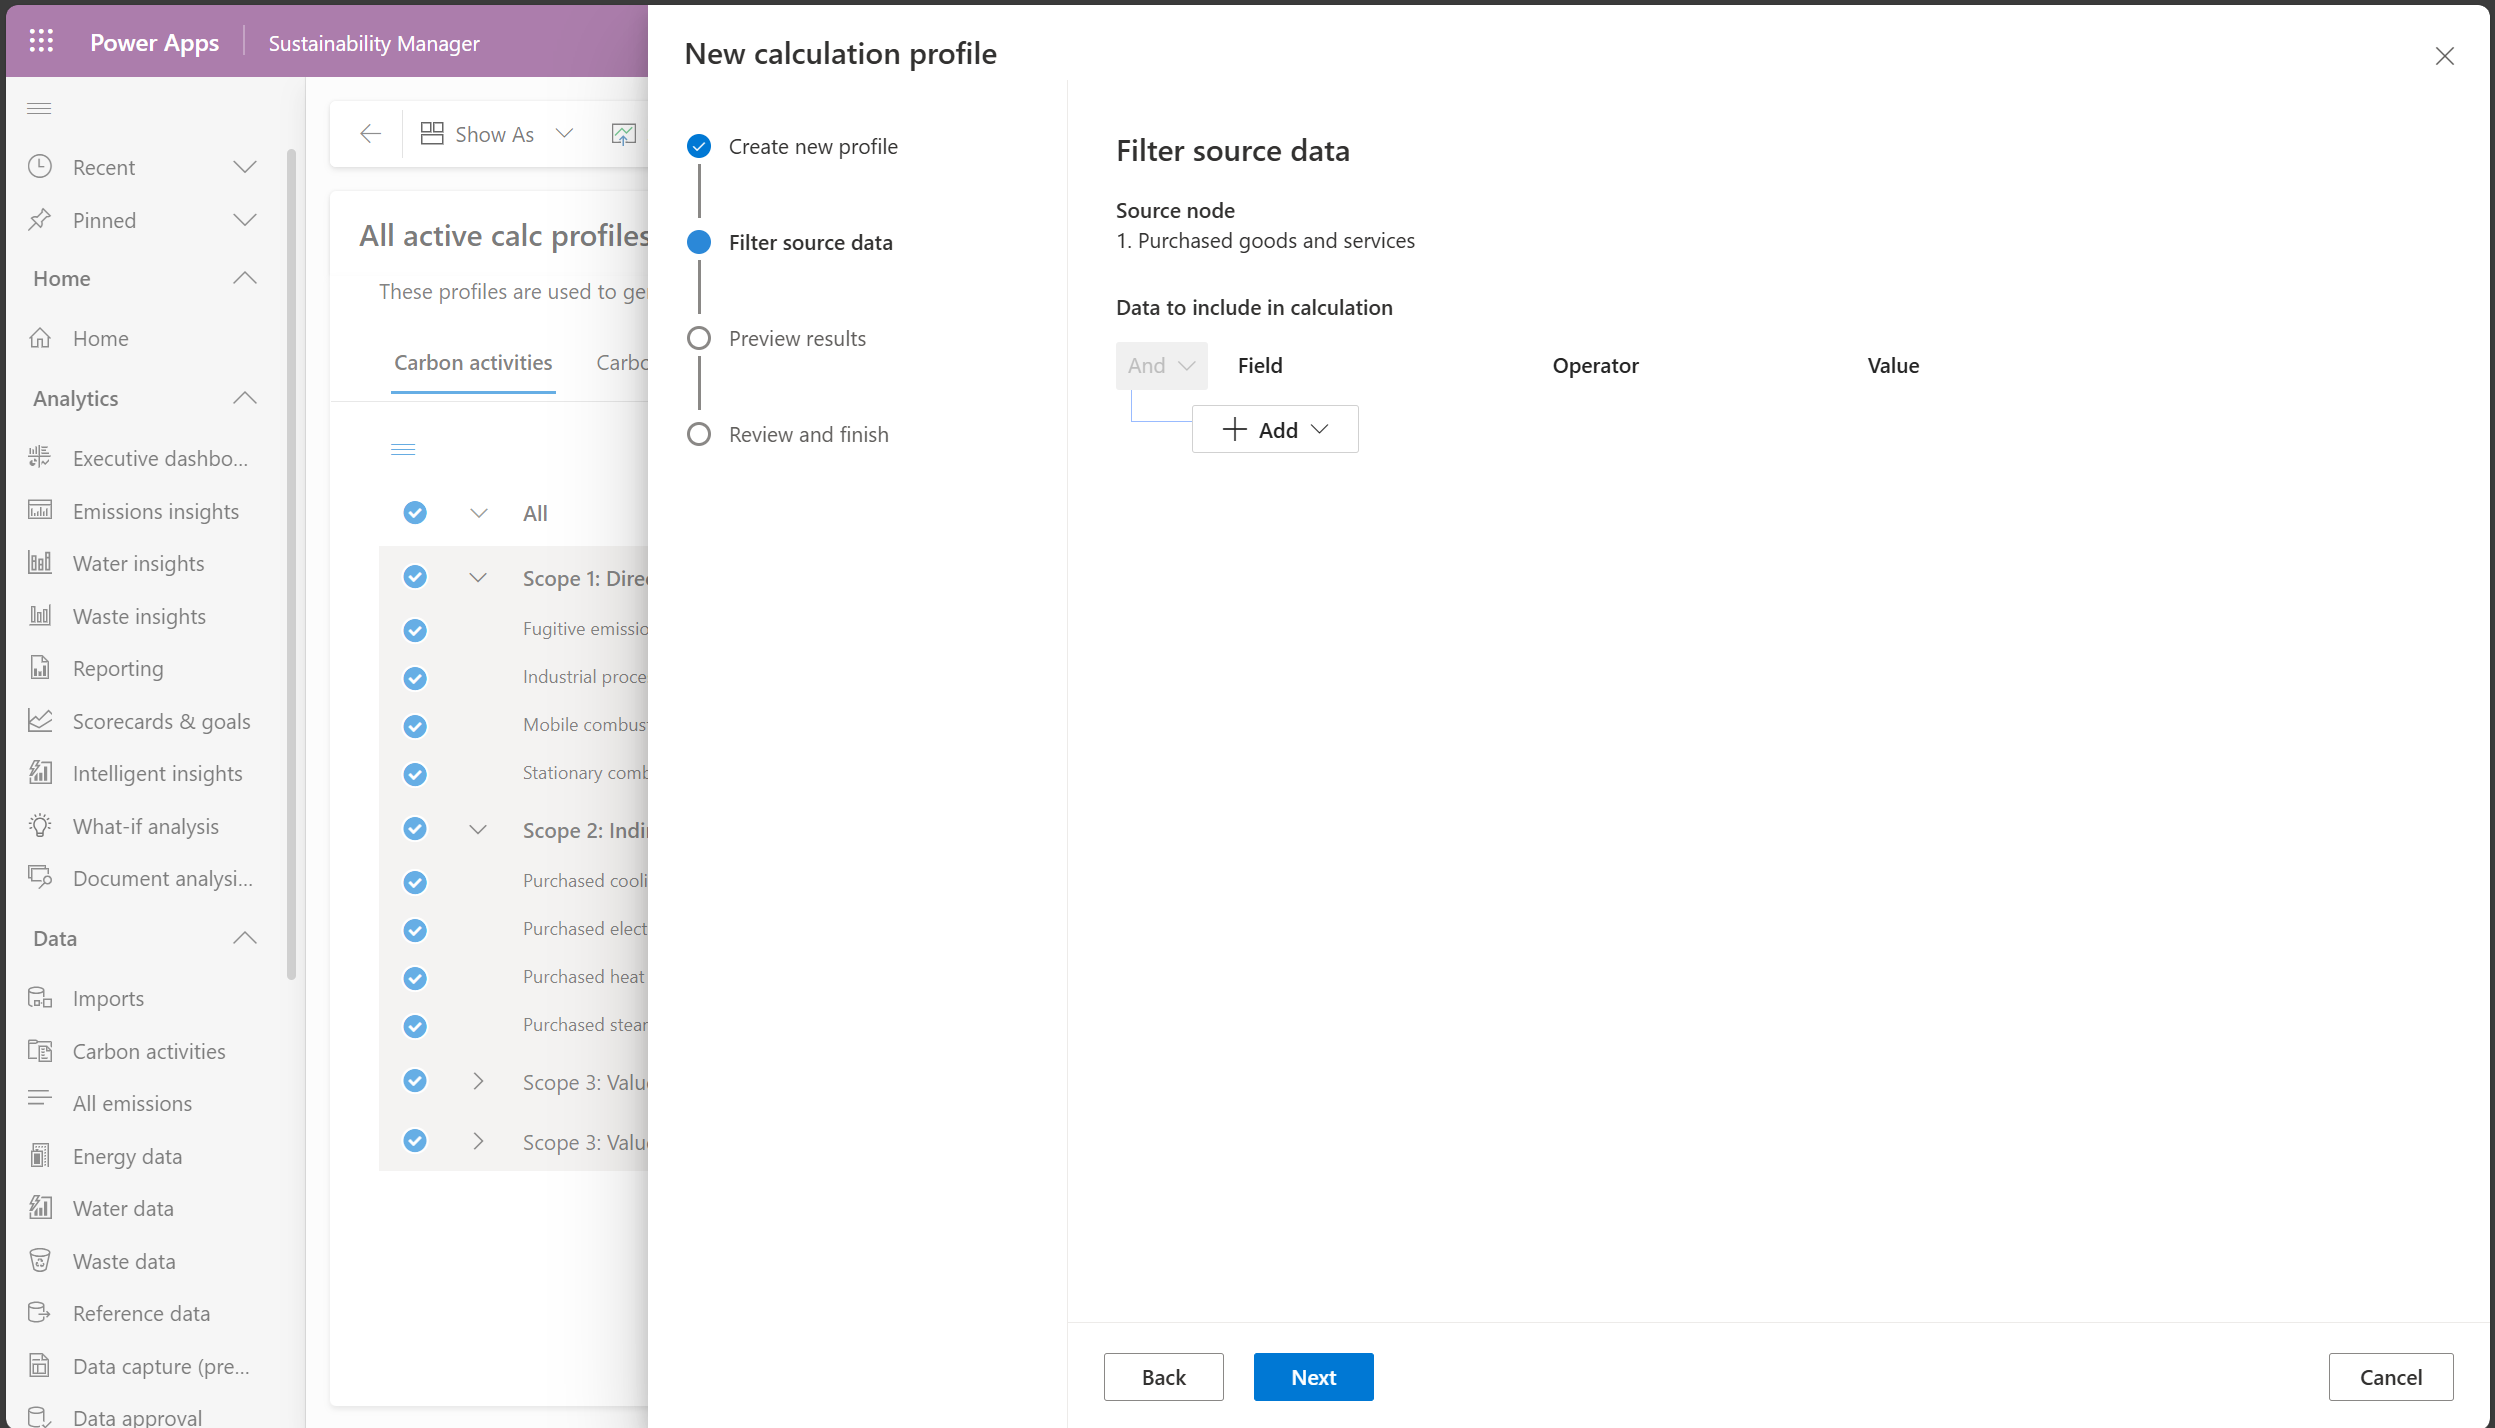2495x1428 pixels.
Task: Navigate to Data approval section
Action: click(137, 1416)
